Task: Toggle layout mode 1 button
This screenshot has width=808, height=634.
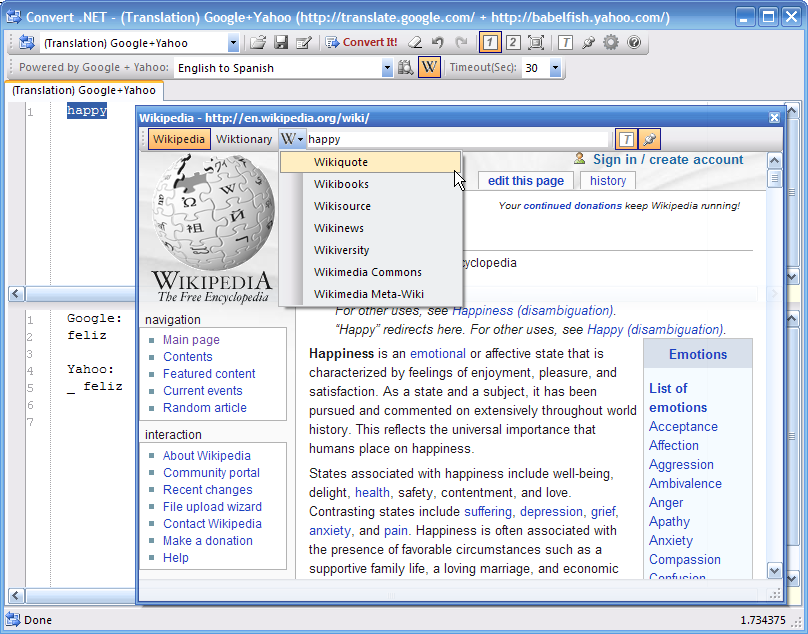Action: (x=490, y=43)
